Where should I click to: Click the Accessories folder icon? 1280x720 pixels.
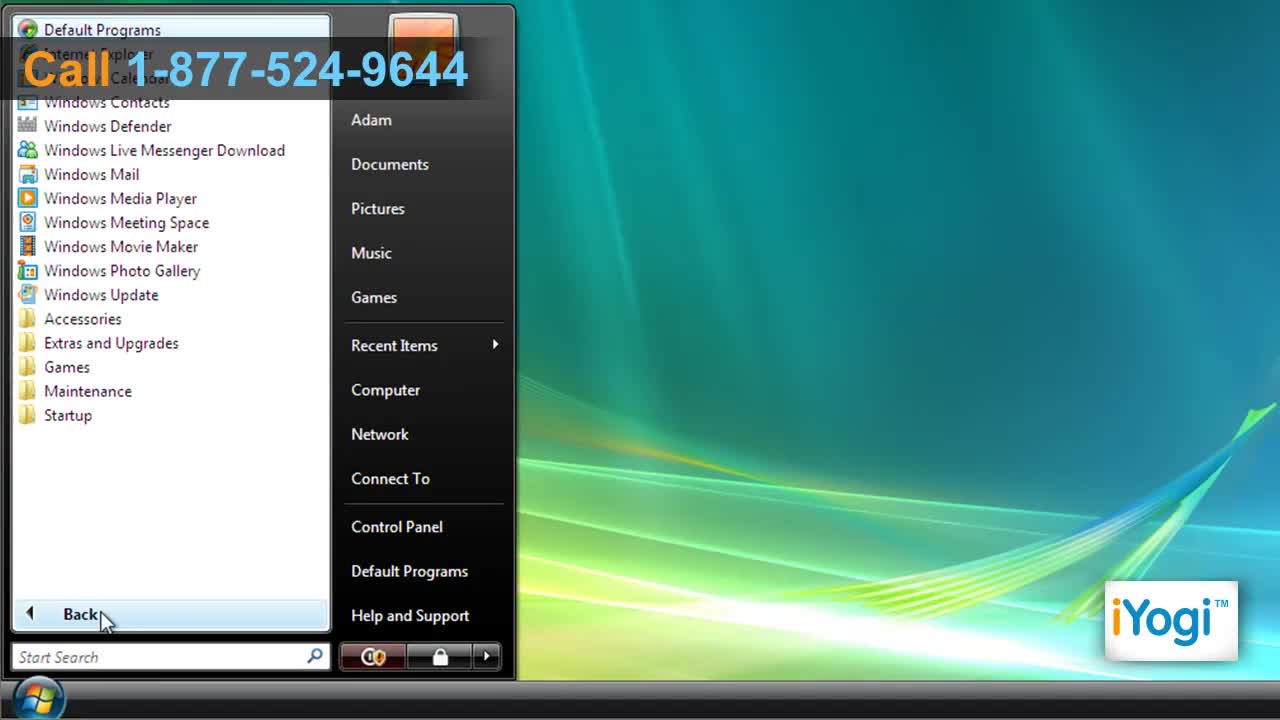[28, 319]
